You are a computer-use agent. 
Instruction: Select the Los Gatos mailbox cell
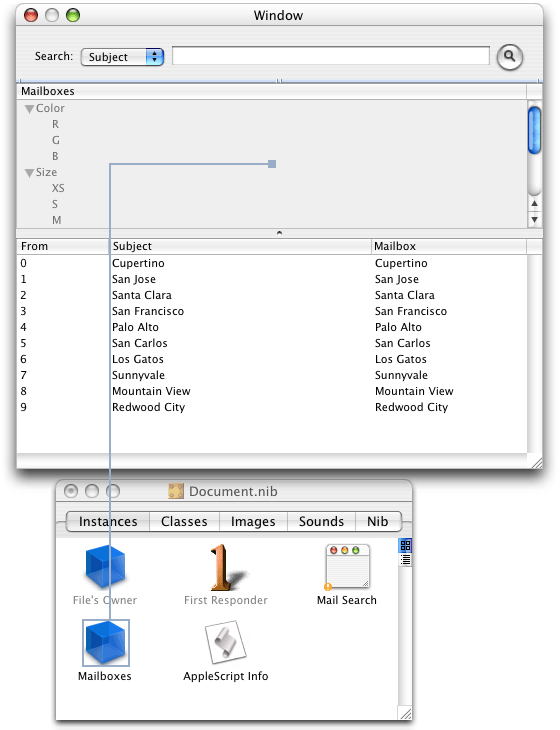tap(401, 359)
